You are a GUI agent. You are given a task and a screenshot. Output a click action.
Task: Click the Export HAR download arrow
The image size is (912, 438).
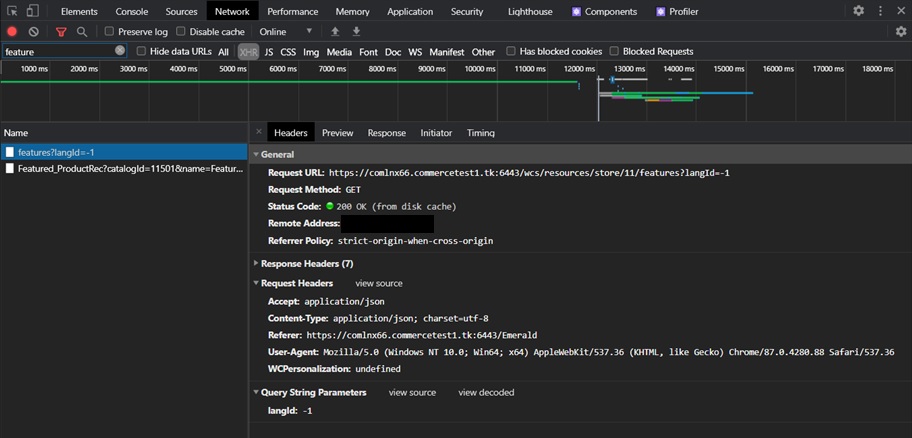tap(356, 32)
